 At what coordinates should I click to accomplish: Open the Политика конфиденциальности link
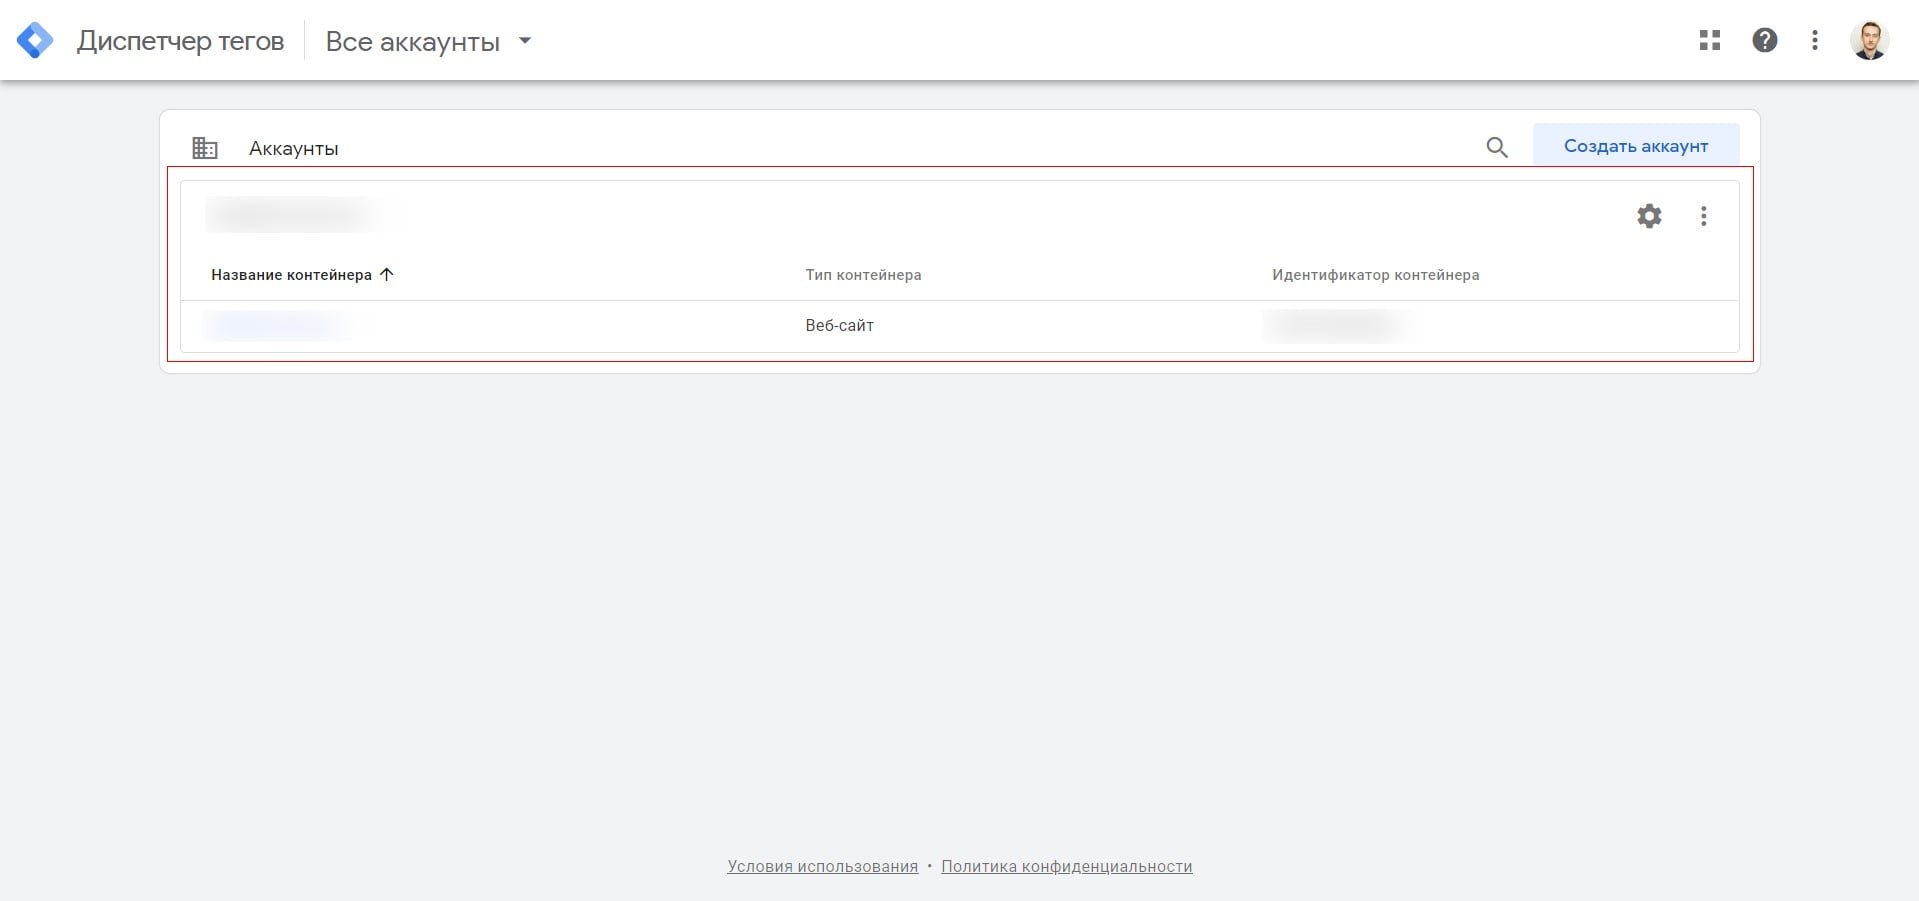click(x=1066, y=867)
